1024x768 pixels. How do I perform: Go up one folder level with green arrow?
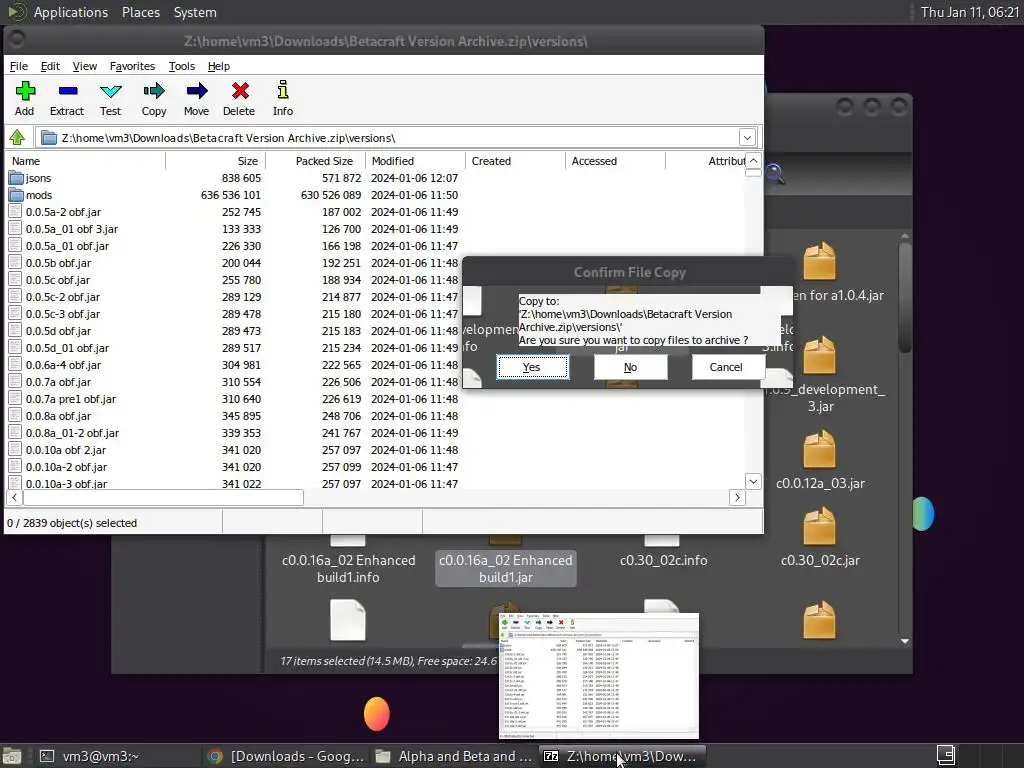(18, 137)
